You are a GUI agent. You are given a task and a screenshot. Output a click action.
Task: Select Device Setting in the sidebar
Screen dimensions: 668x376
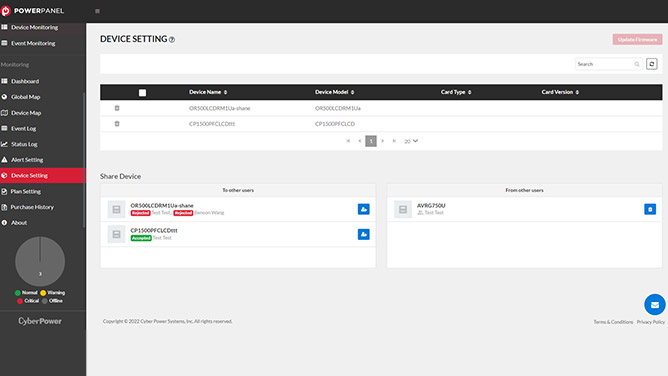click(x=43, y=175)
